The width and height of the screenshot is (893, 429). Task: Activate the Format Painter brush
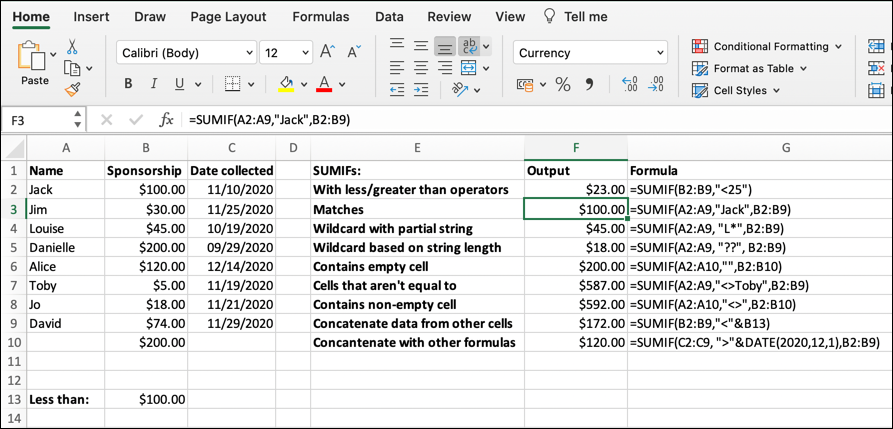click(x=72, y=90)
